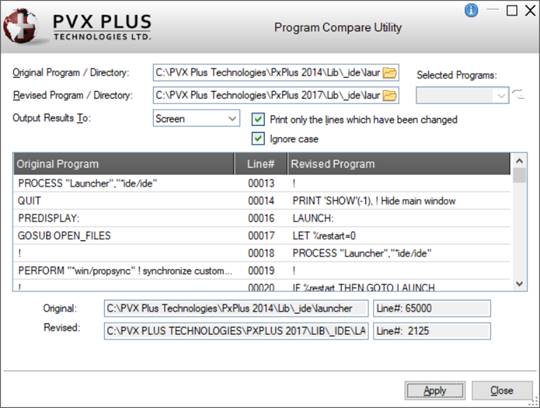This screenshot has height=408, width=540.
Task: Click the Close button
Action: (502, 391)
